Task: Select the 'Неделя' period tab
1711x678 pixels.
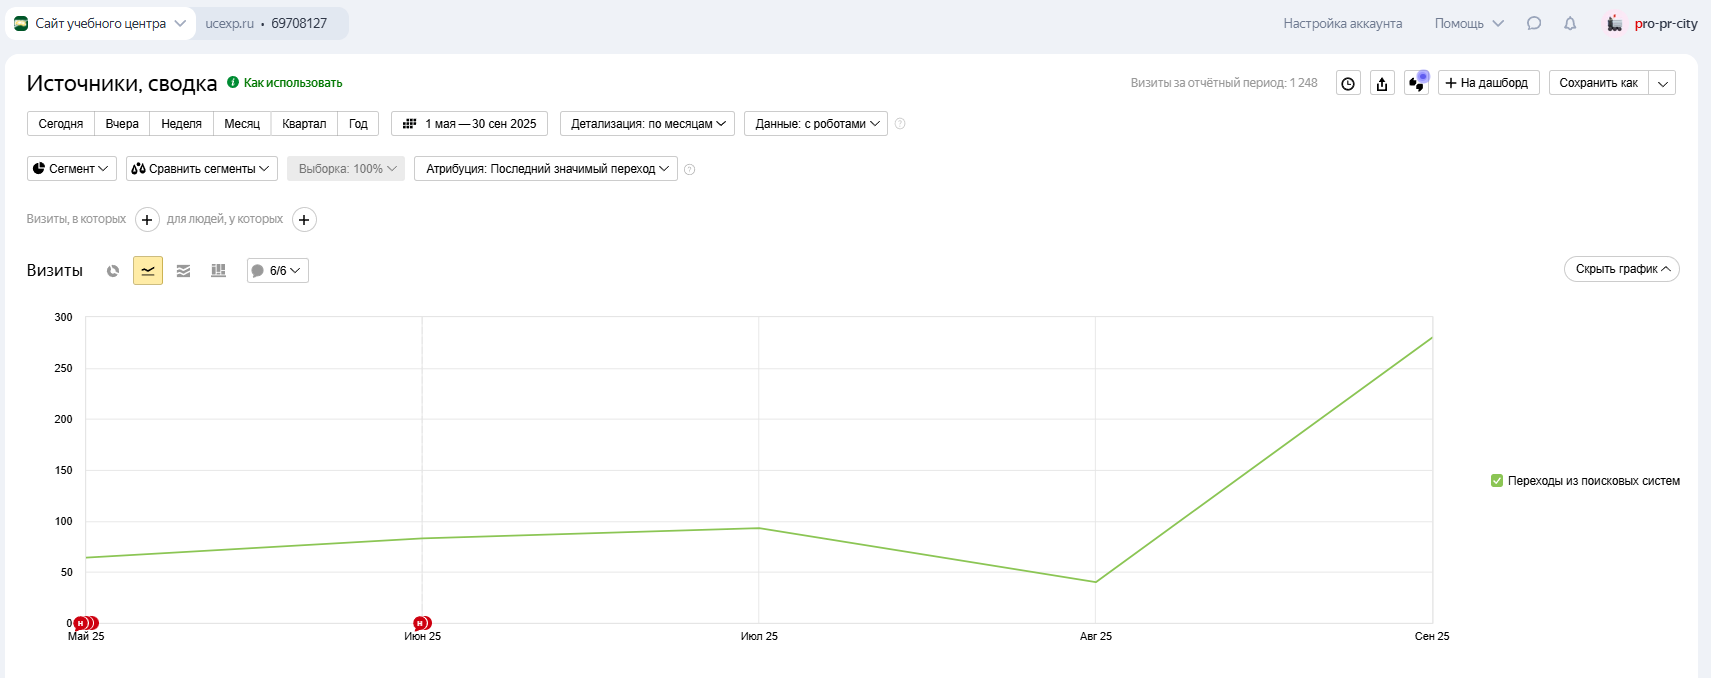Action: tap(181, 124)
